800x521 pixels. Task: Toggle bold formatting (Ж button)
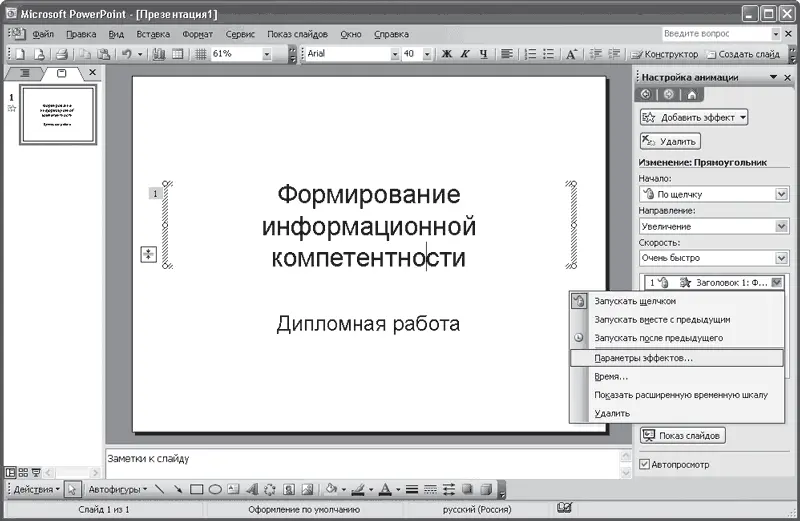[446, 53]
